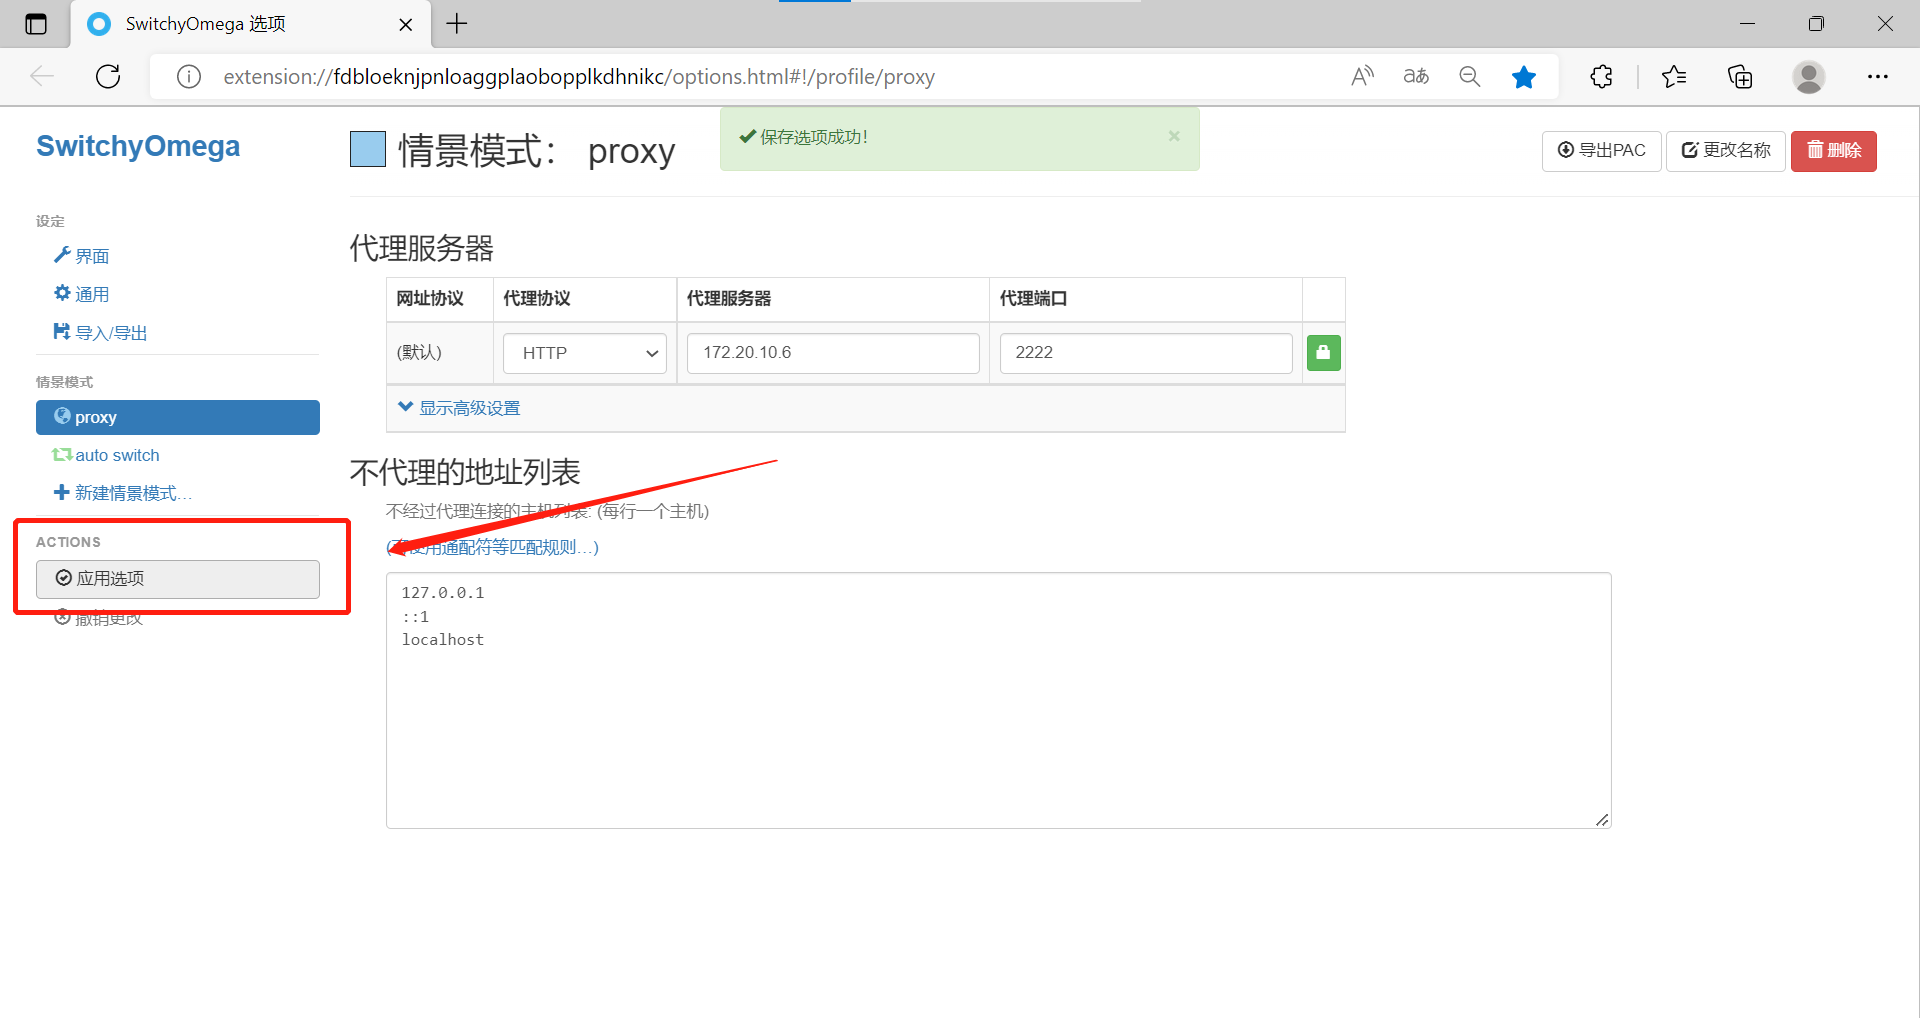Viewport: 1920px width, 1018px height.
Task: Open the wildcard matching rules link
Action: pos(491,547)
